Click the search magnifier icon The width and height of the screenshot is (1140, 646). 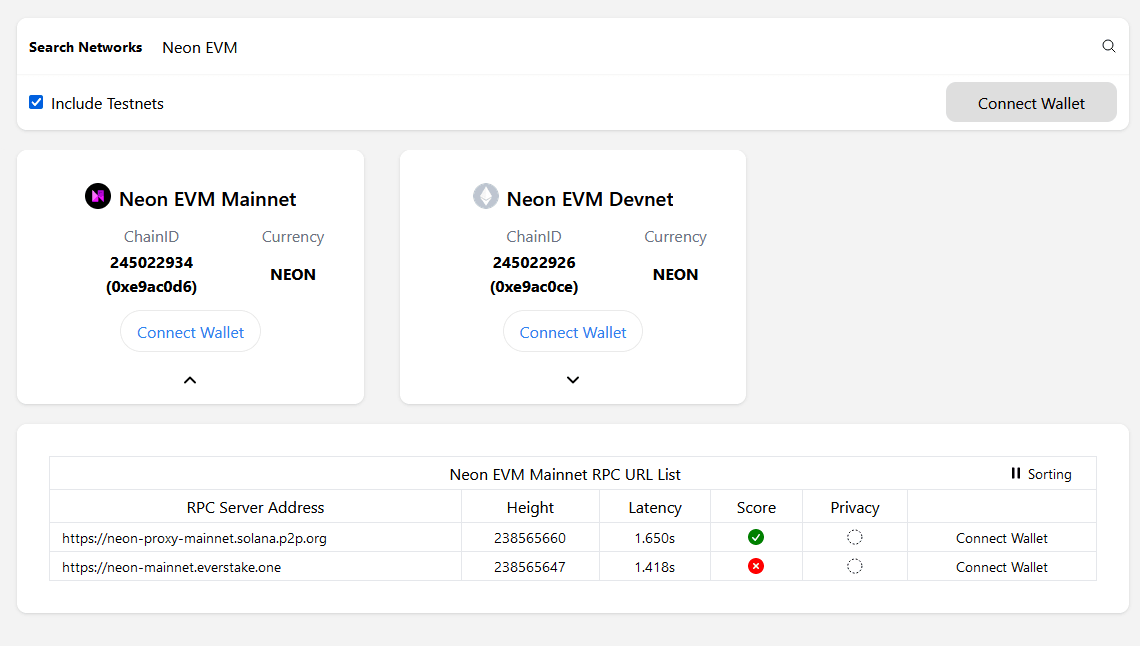pyautogui.click(x=1108, y=47)
